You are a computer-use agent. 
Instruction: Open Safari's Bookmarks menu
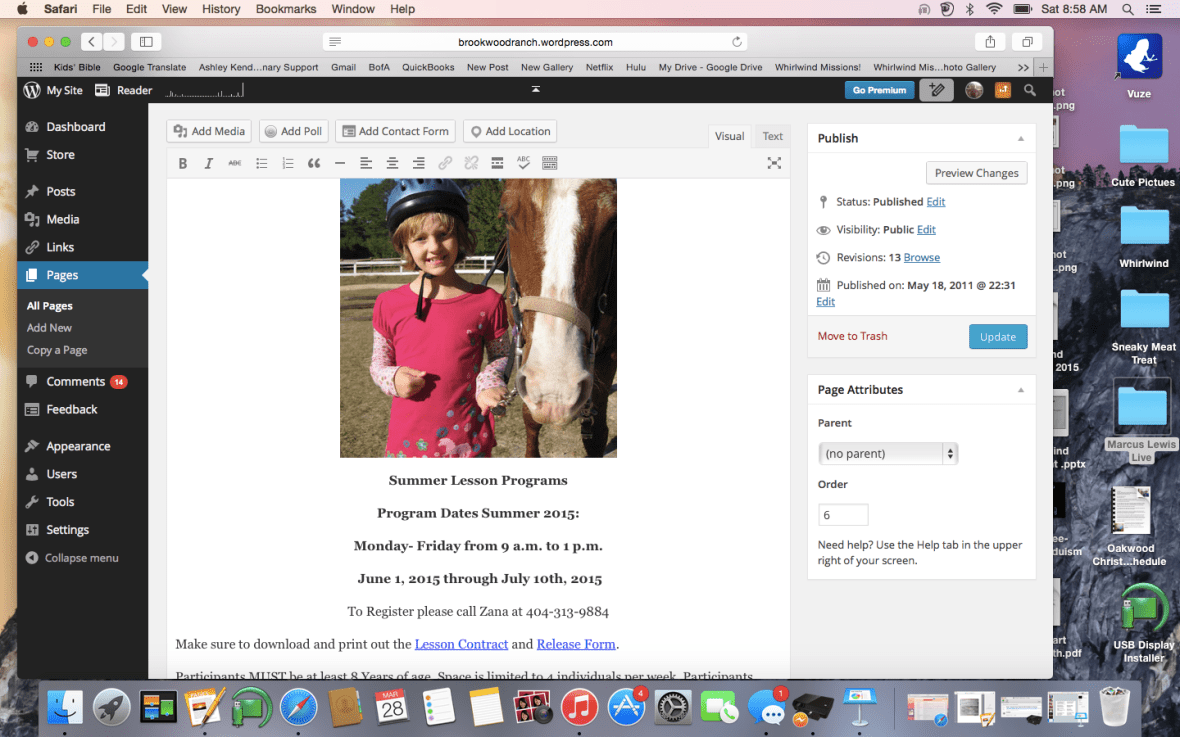(x=285, y=9)
